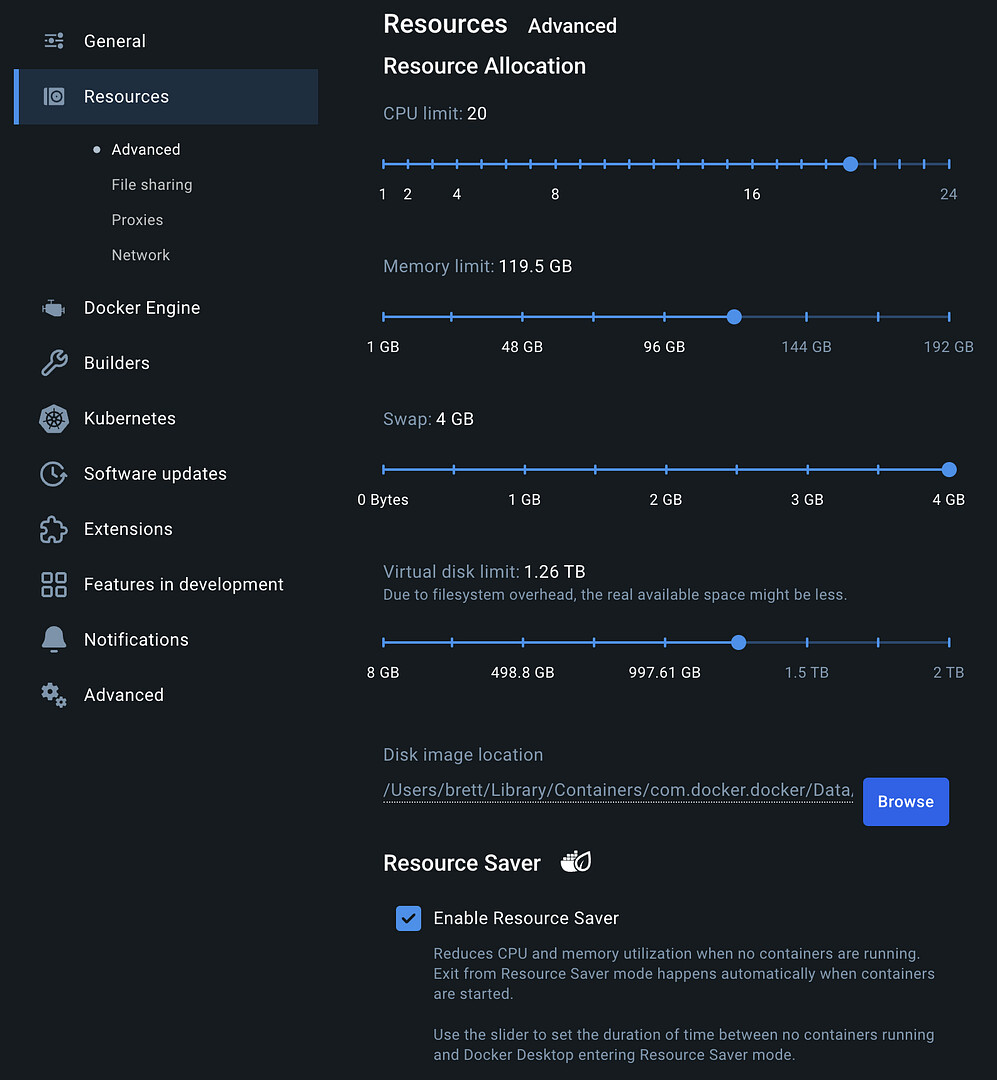
Task: Click the Kubernetes helm wheel icon
Action: 54,419
